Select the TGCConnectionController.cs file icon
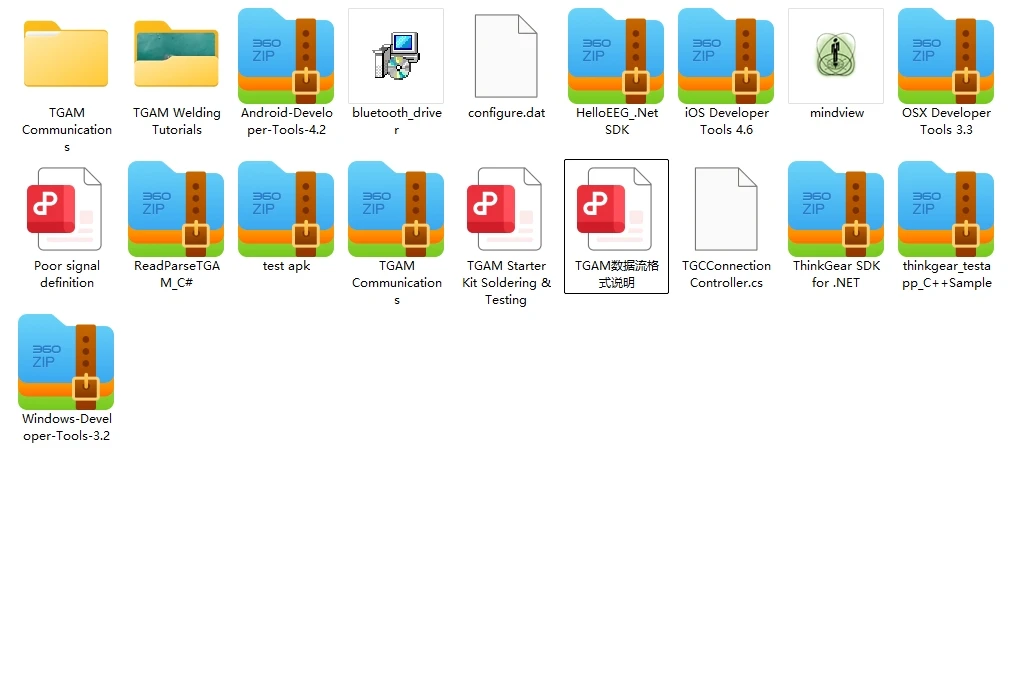The image size is (1010, 684). point(726,209)
